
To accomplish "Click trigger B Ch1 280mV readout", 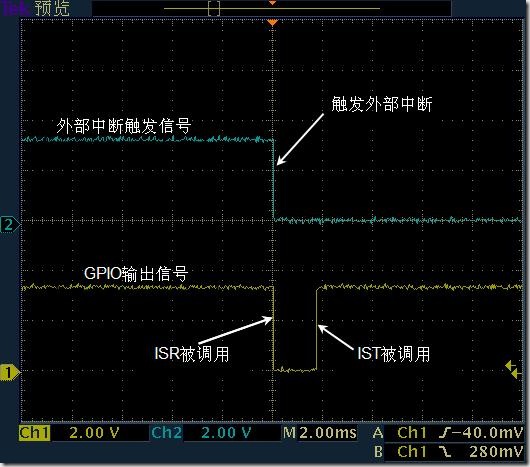I will point(448,451).
